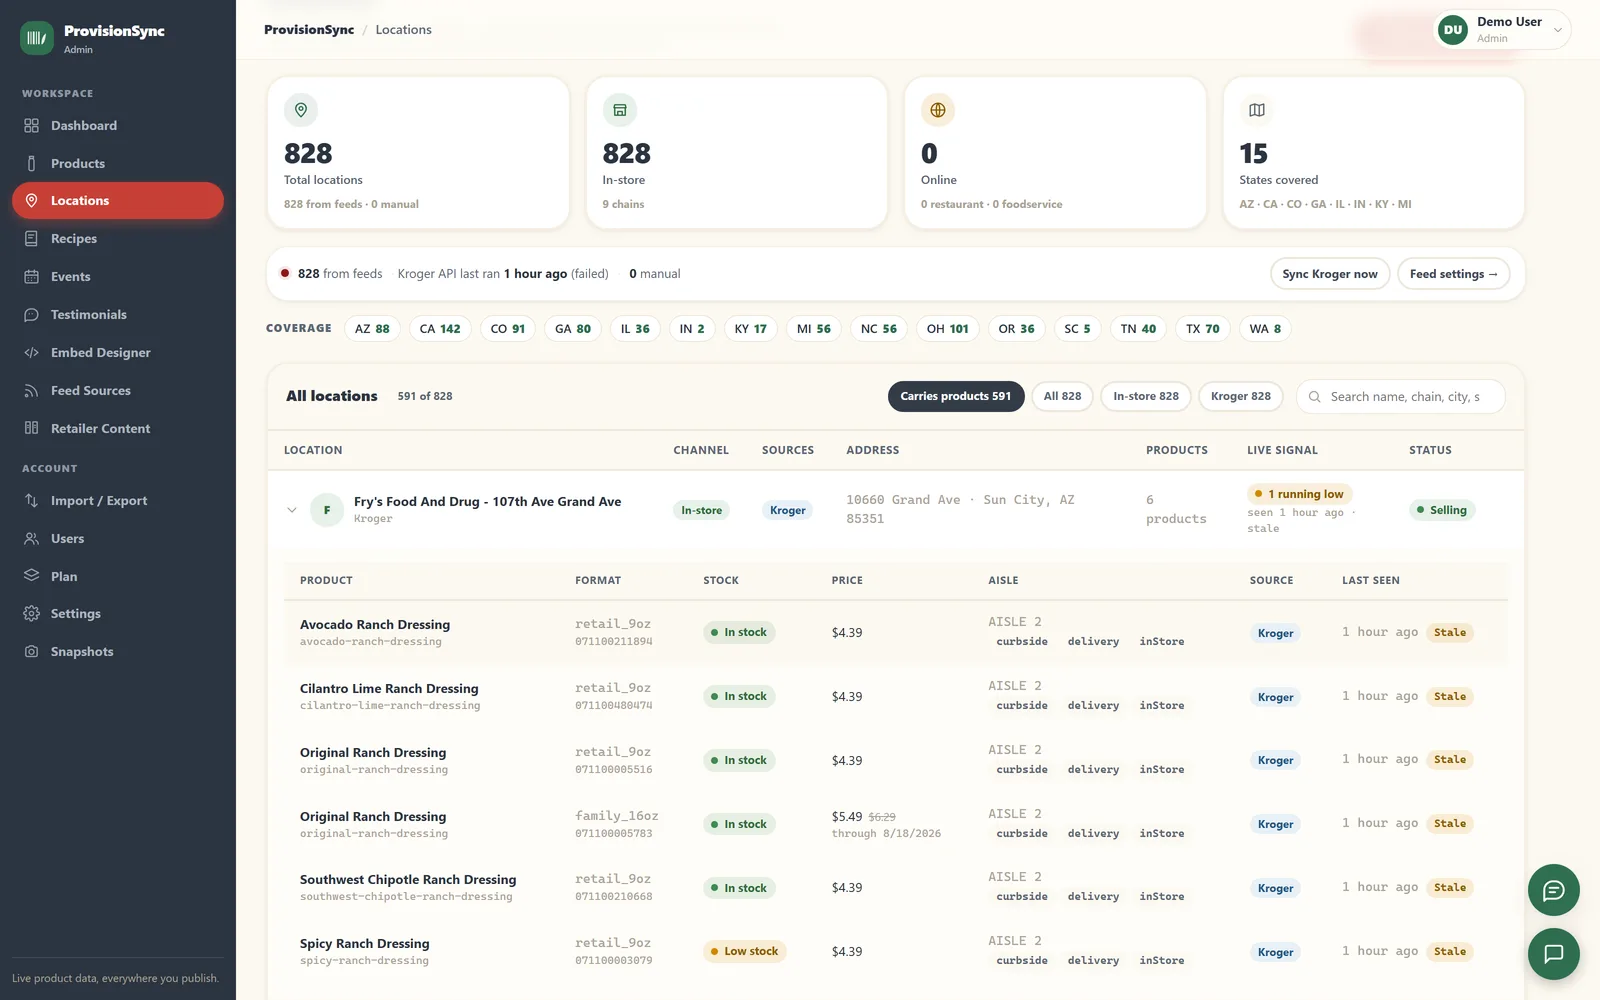Click the Settings gear icon
The height and width of the screenshot is (1000, 1600).
31,614
